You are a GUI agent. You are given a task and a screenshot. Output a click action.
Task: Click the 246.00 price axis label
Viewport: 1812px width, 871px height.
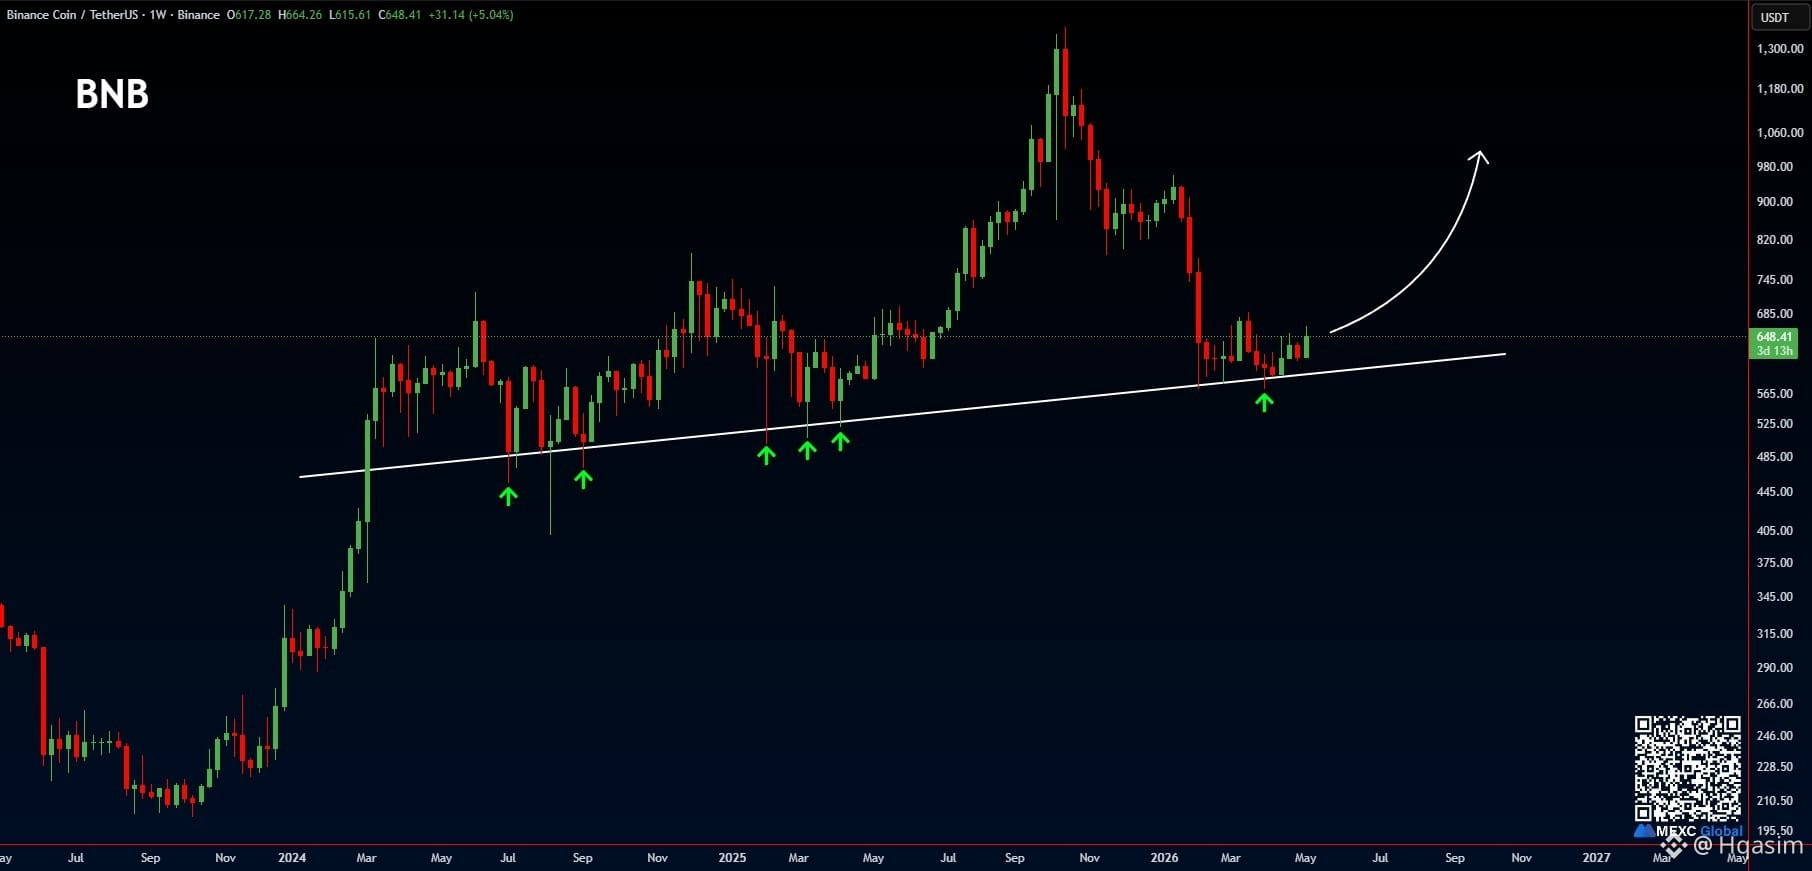click(x=1775, y=736)
